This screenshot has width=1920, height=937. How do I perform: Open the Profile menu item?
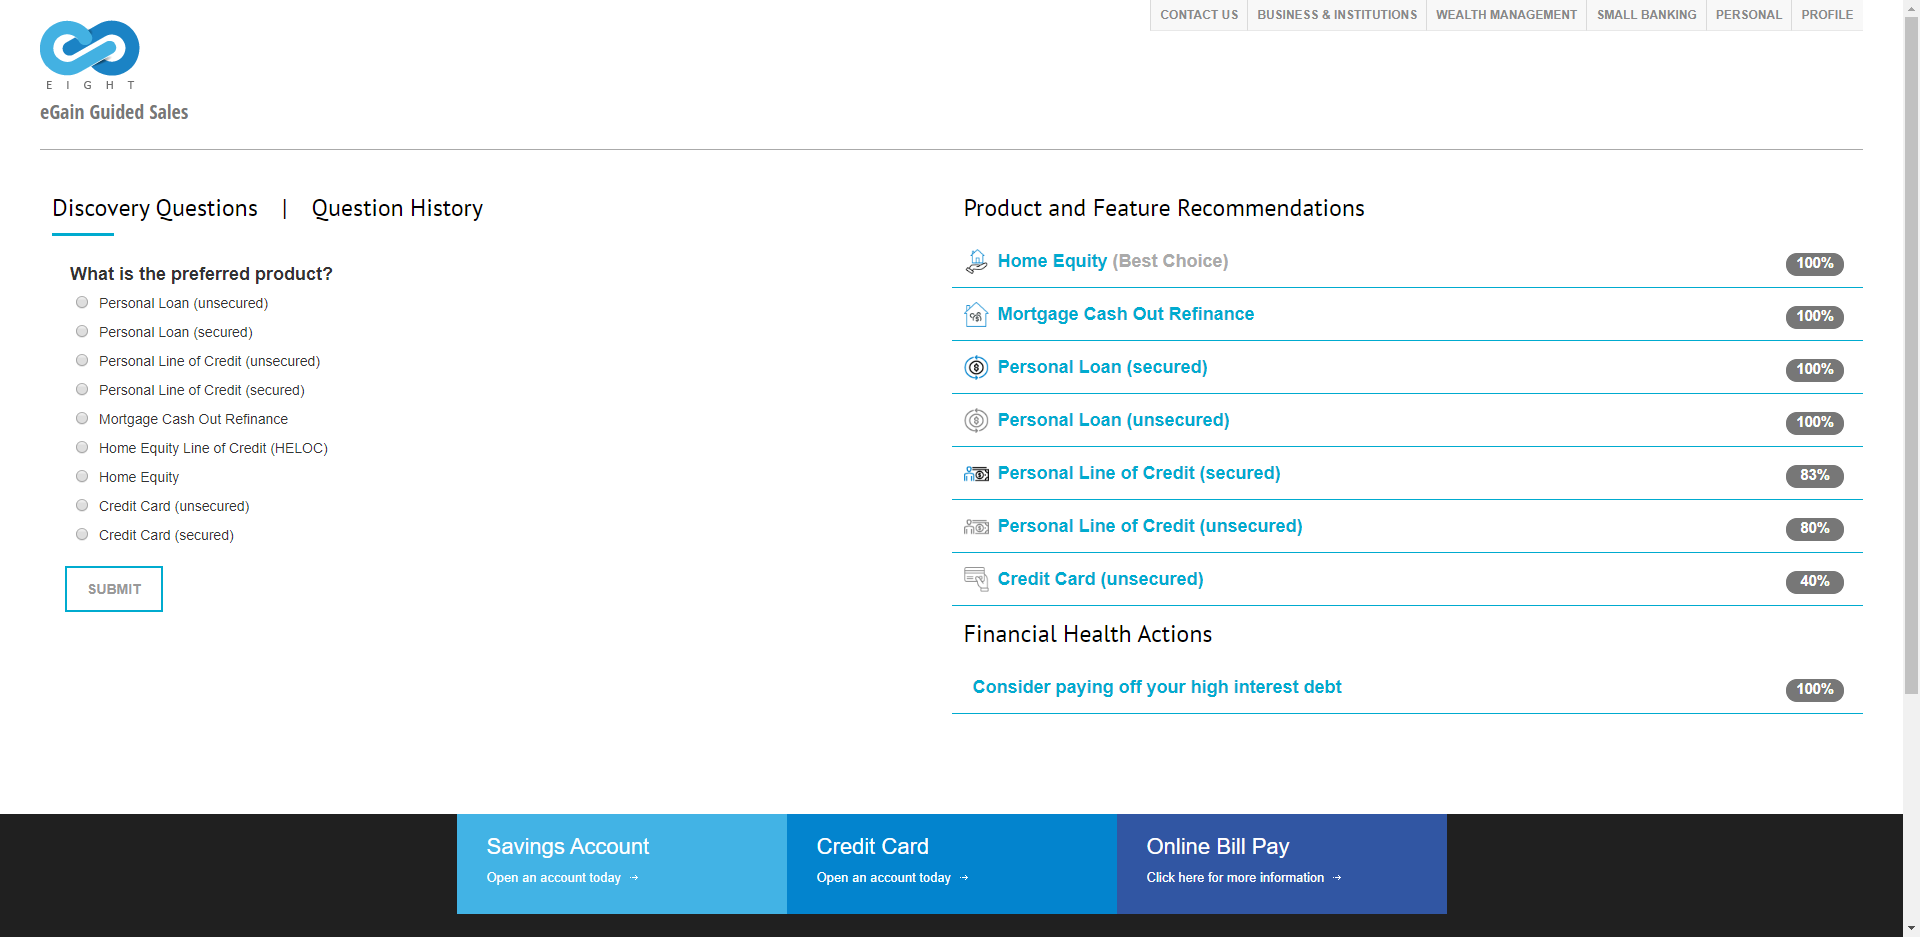1826,14
